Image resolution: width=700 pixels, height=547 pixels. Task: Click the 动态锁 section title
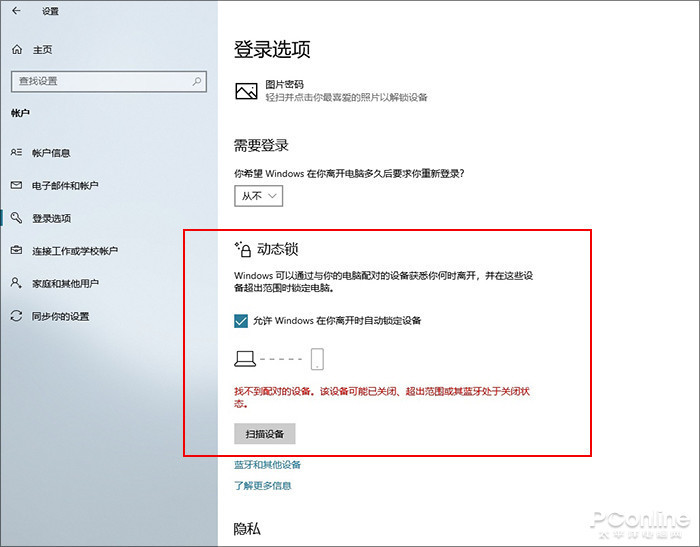(278, 249)
